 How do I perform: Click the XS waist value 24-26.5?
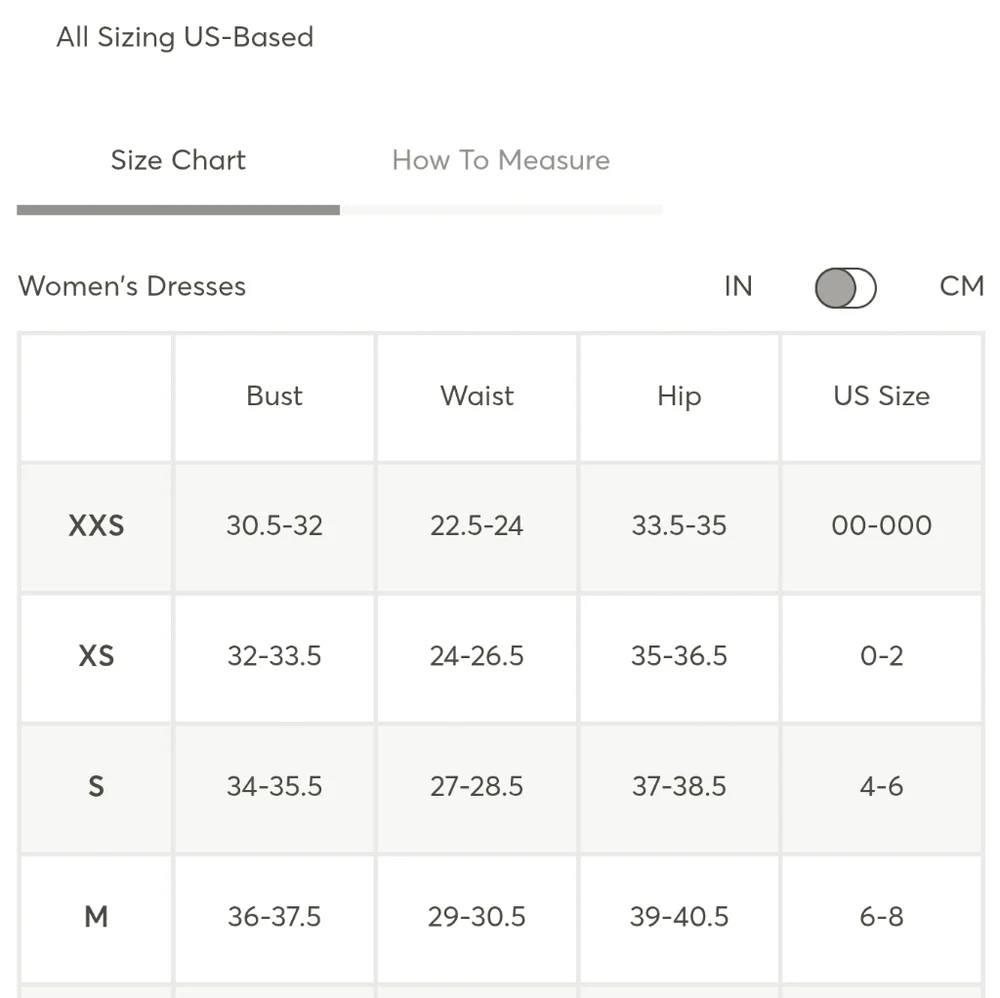[x=477, y=656]
